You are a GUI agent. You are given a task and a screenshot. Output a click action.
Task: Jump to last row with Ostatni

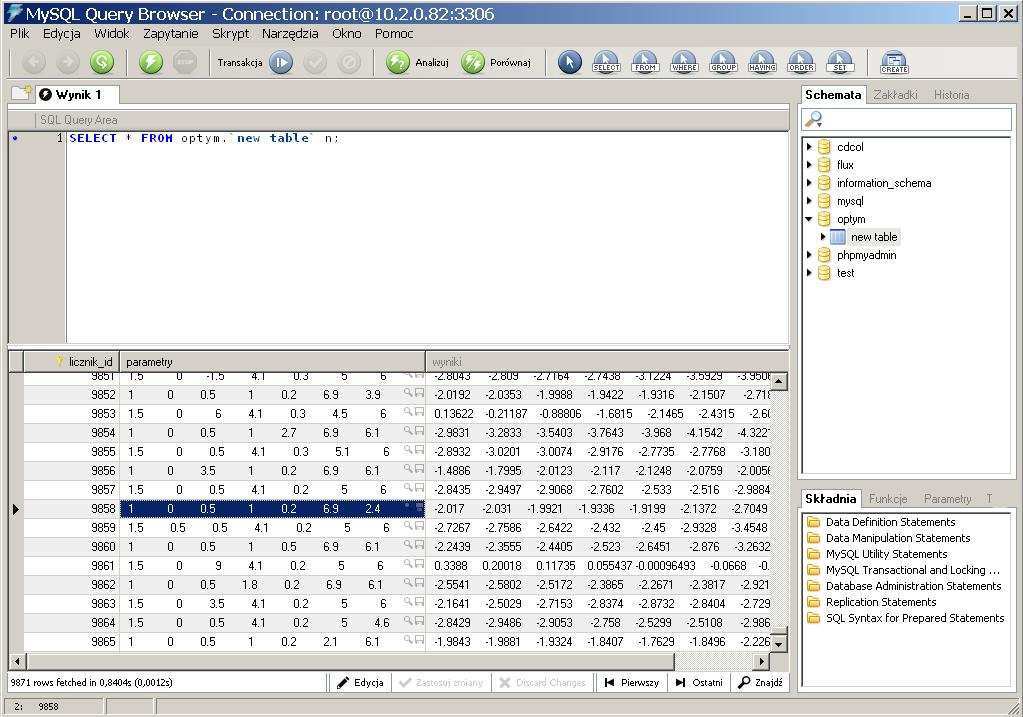click(699, 682)
